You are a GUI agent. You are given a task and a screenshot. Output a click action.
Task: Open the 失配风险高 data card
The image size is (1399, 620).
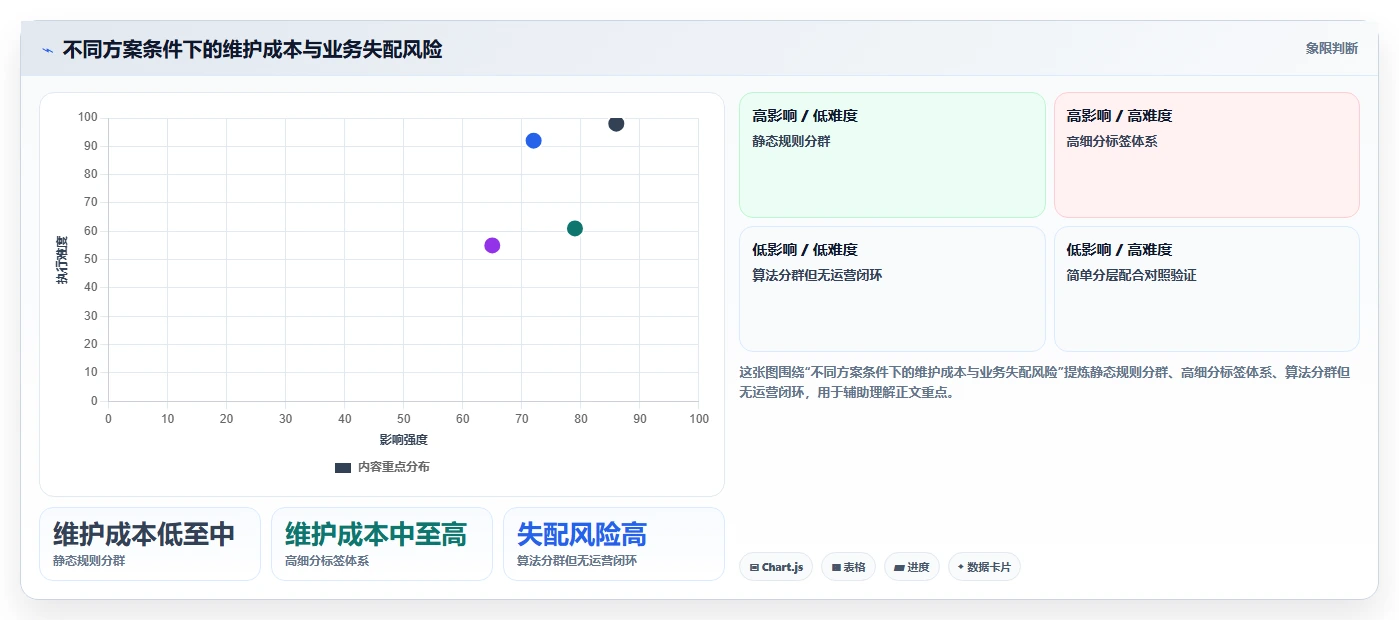[613, 544]
